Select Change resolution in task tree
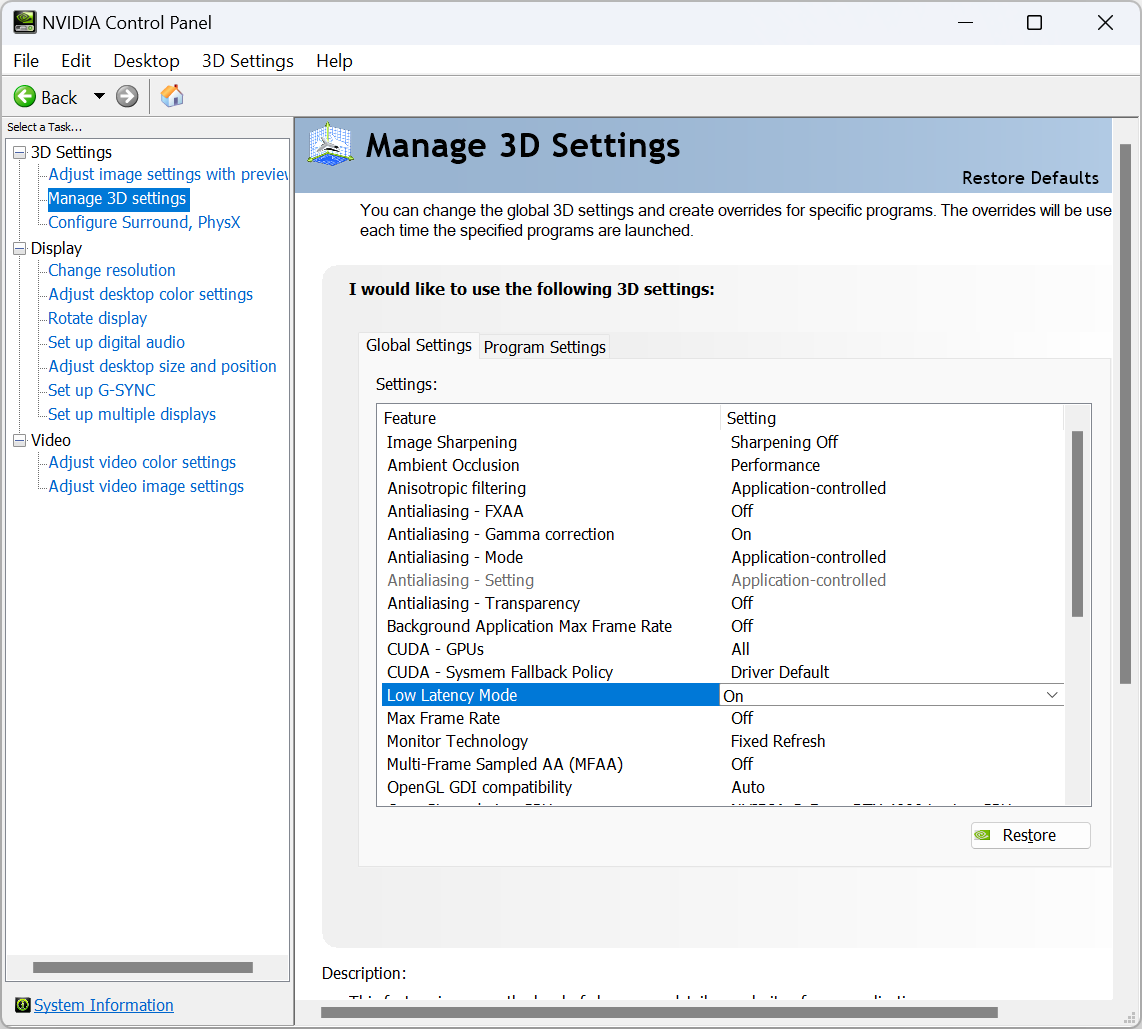Screen dimensions: 1142x1029 [112, 270]
